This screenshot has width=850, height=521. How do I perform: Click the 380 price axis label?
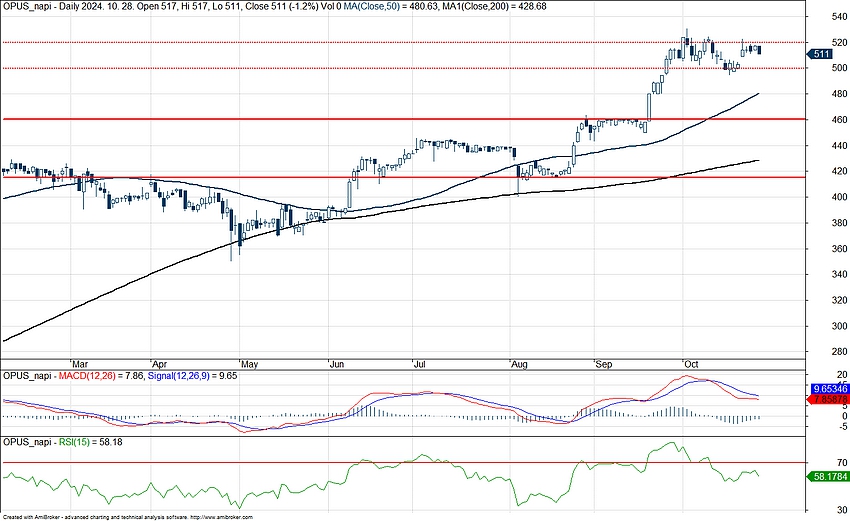coord(839,223)
